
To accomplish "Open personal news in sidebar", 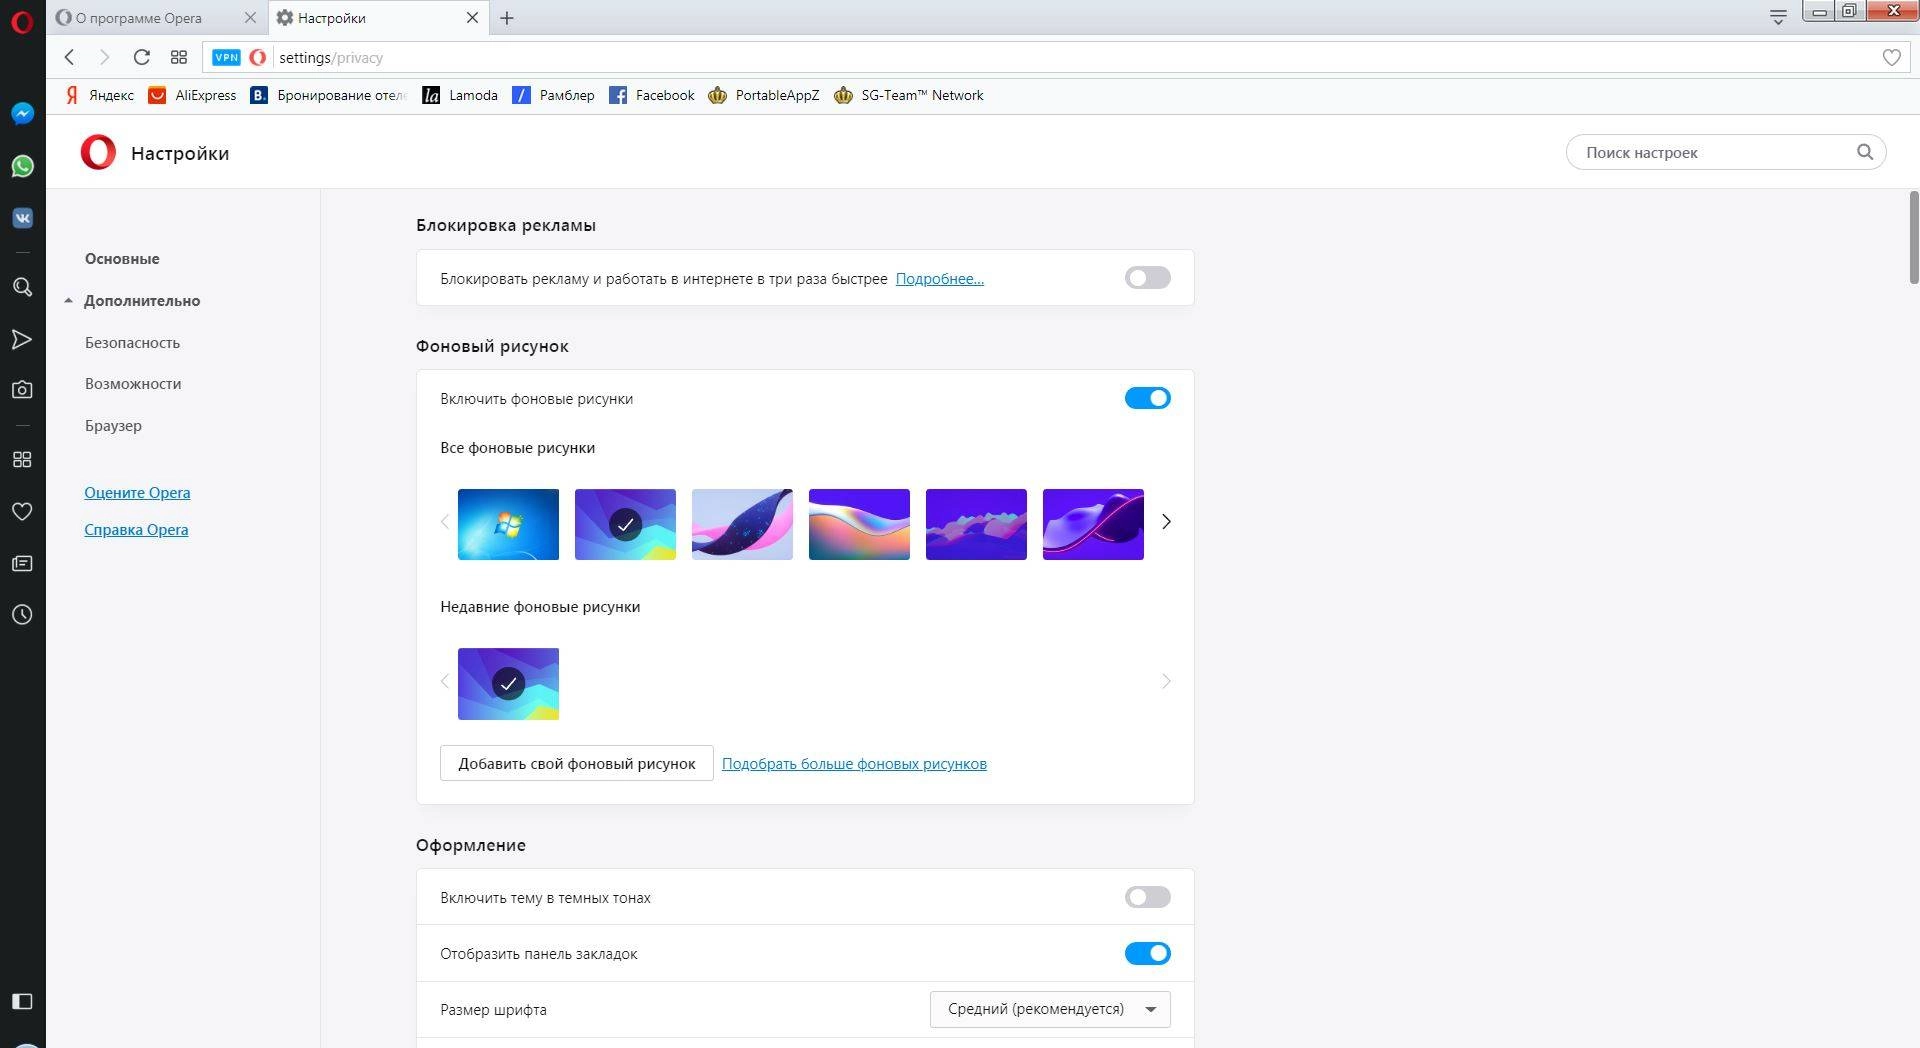I will (x=22, y=563).
